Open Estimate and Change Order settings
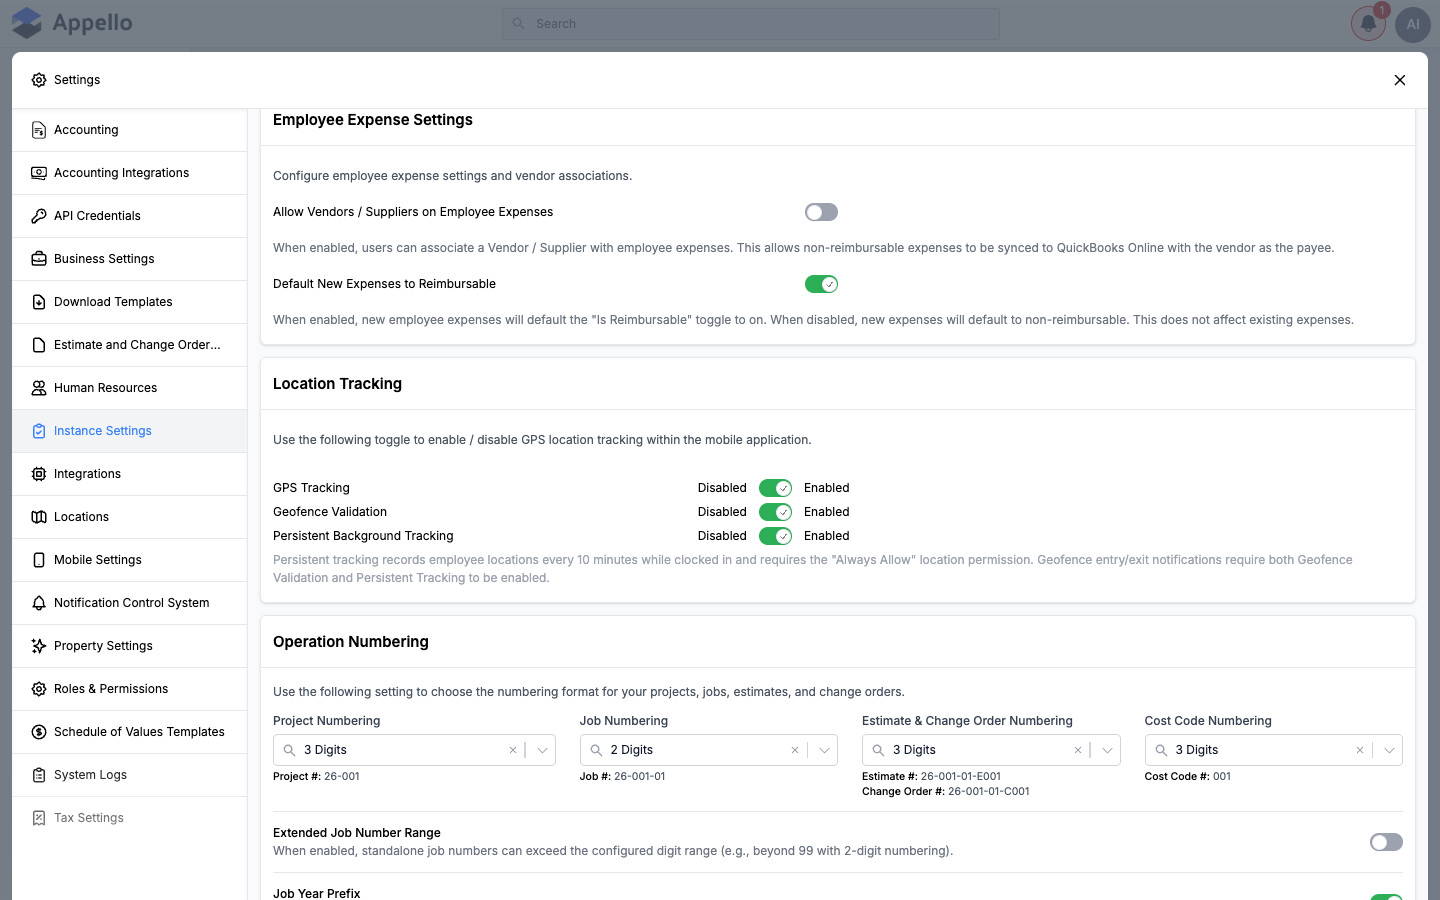 click(130, 345)
